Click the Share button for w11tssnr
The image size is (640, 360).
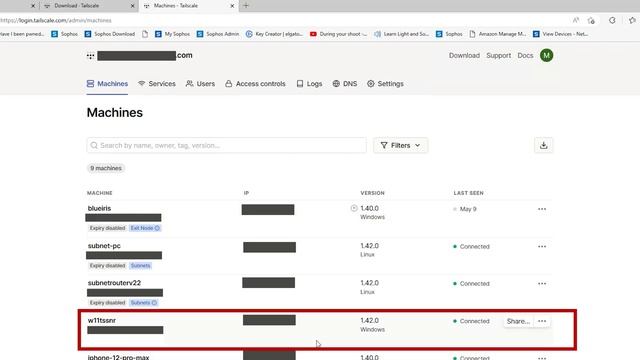click(518, 321)
